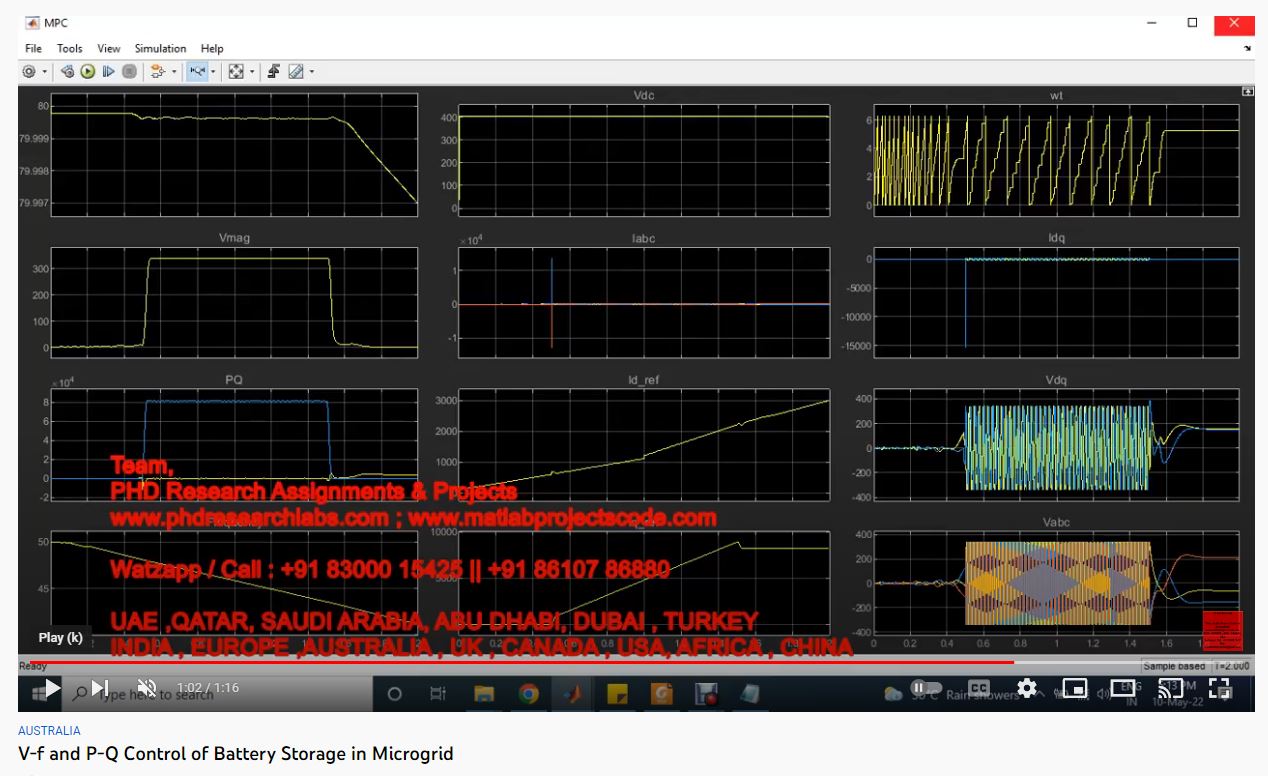Screen dimensions: 1268x776
Task: Click the Step Forward toolbar icon
Action: 108,72
